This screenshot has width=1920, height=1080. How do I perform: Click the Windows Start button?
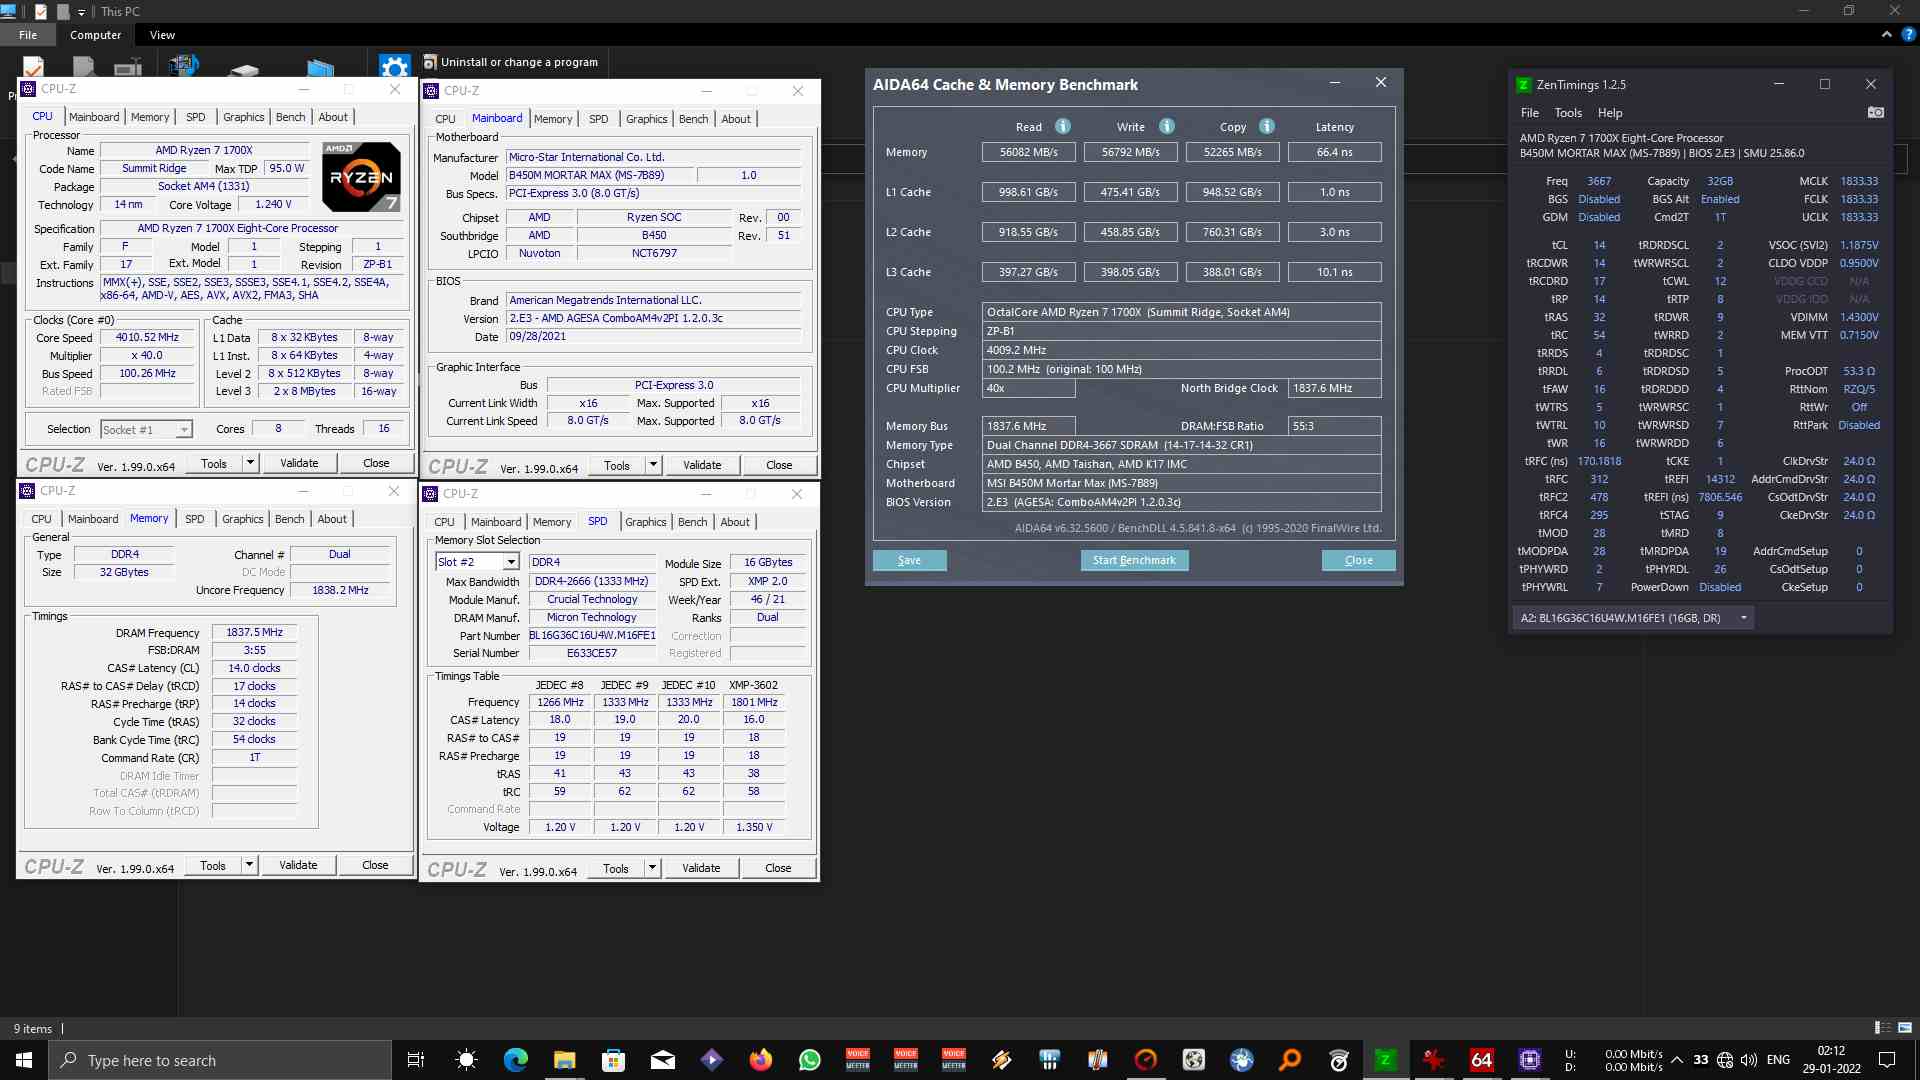pyautogui.click(x=24, y=1060)
